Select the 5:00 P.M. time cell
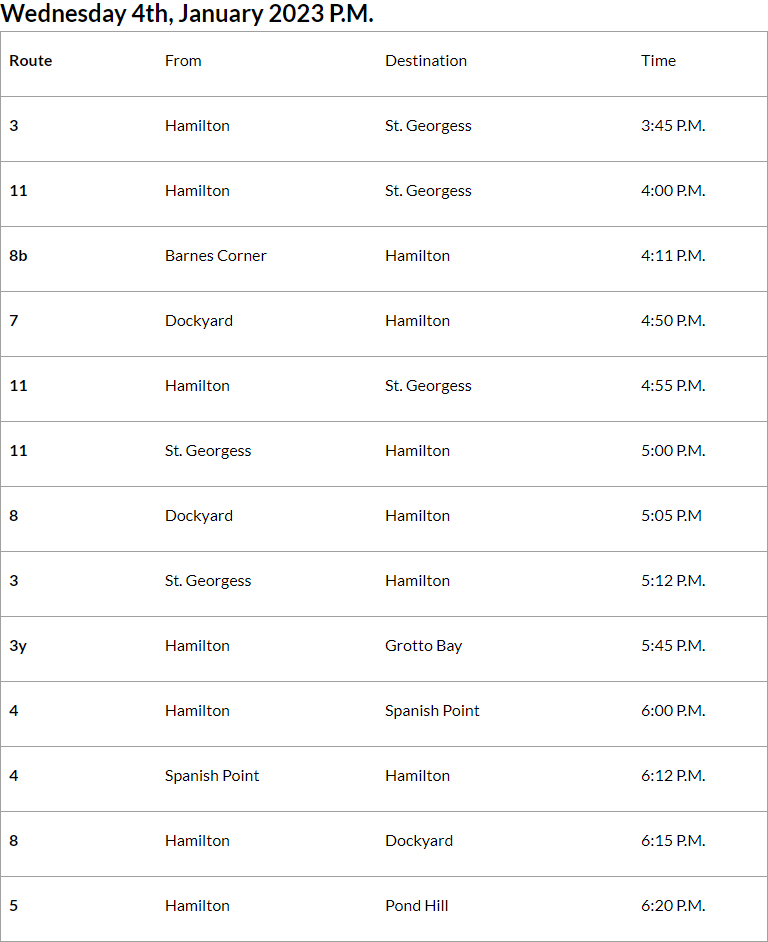Viewport: 768px width, 942px height. pyautogui.click(x=673, y=451)
